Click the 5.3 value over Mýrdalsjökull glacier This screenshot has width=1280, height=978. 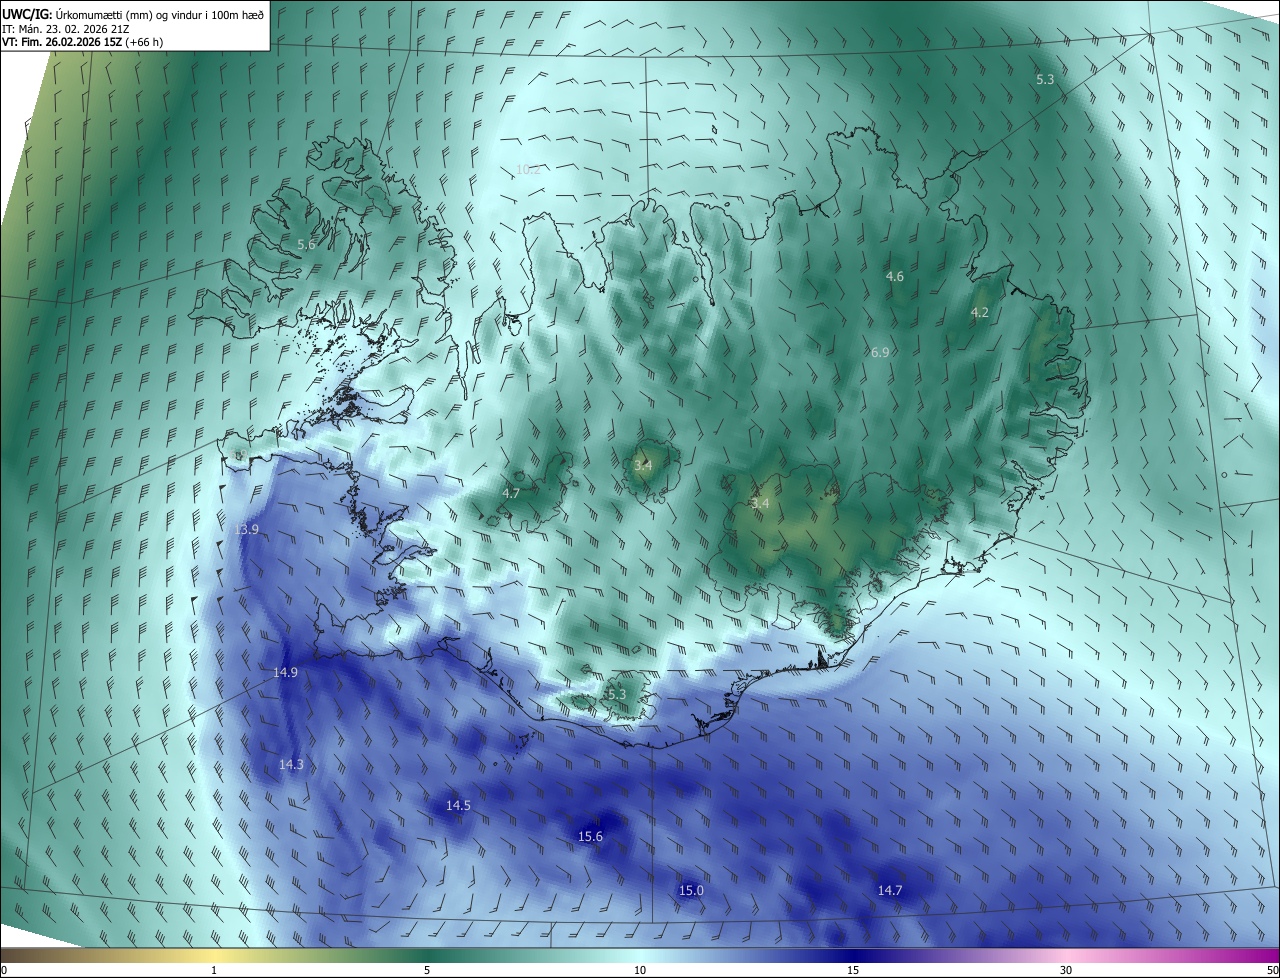point(616,694)
